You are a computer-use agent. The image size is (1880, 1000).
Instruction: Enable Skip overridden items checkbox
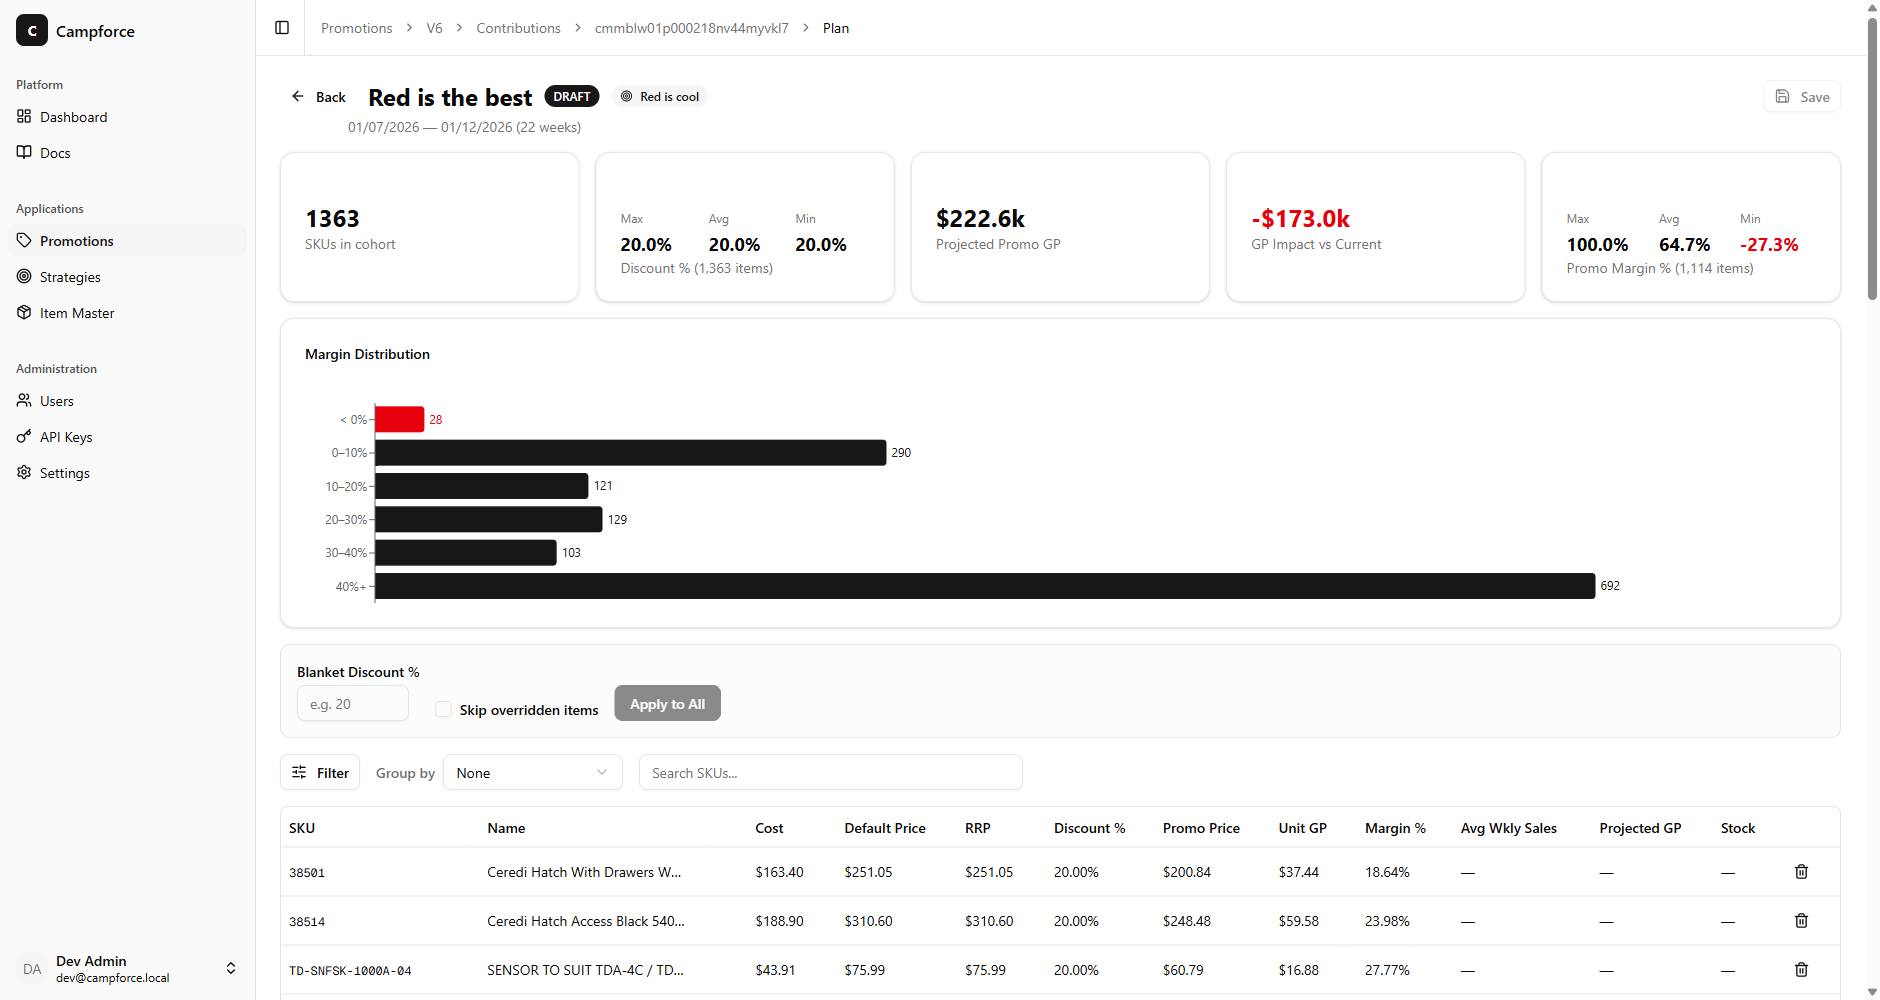(443, 709)
